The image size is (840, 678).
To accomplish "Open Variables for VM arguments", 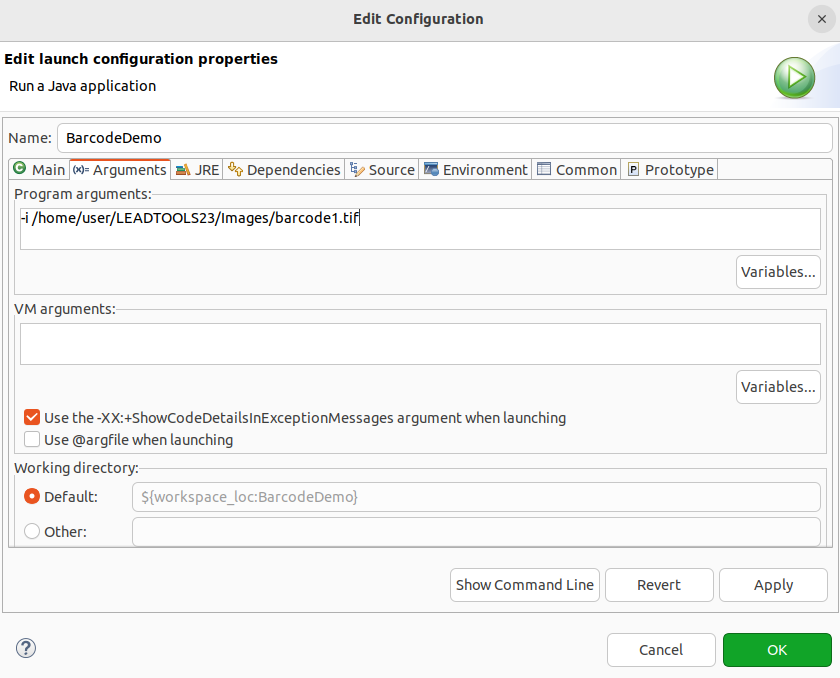I will pyautogui.click(x=778, y=386).
